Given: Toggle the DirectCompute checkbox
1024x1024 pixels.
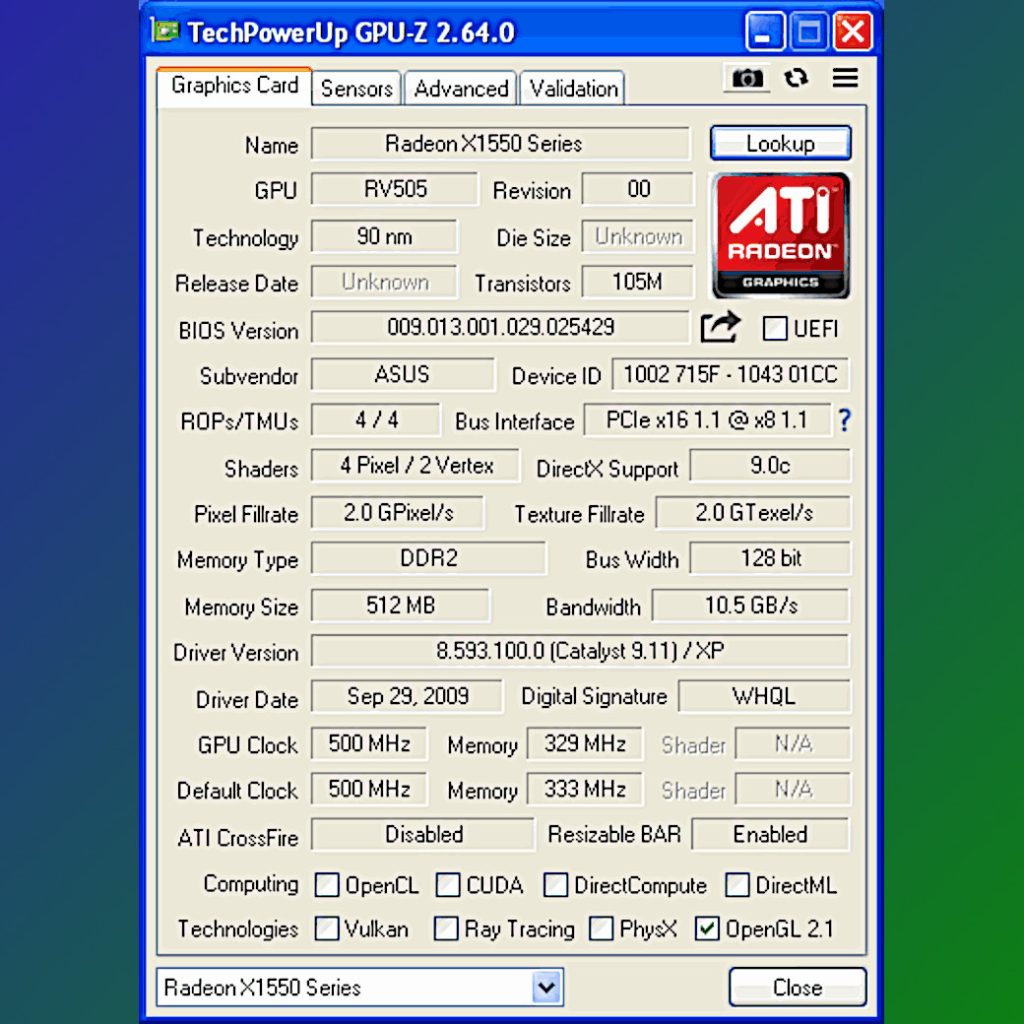Looking at the screenshot, I should tap(556, 886).
